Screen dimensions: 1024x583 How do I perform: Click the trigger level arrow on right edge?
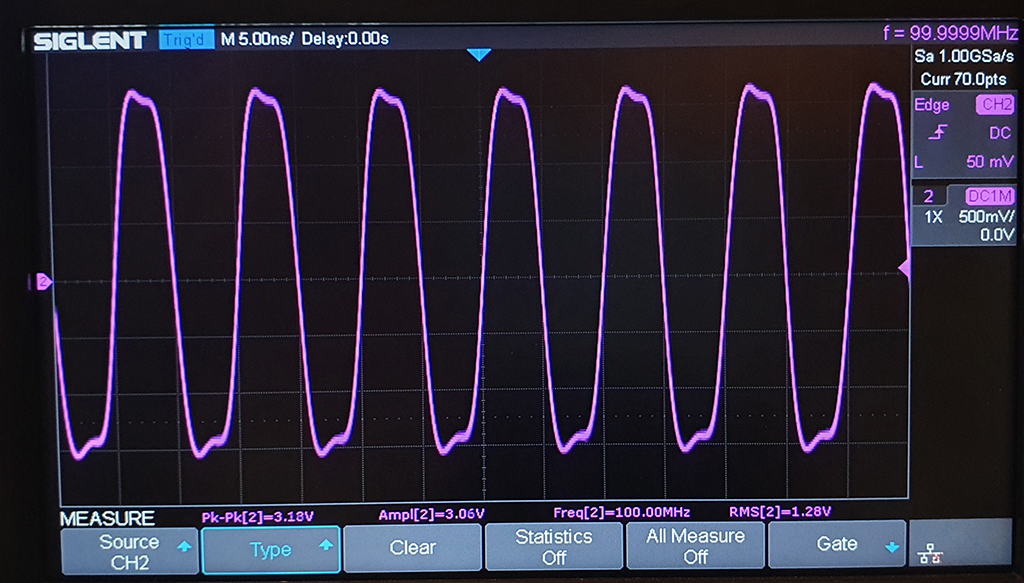(903, 269)
